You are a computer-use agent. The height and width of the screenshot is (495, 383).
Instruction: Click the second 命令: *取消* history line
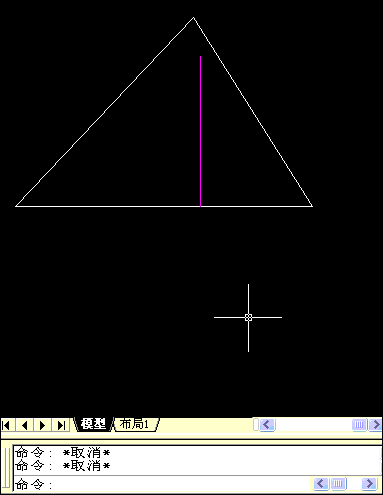tap(63, 465)
